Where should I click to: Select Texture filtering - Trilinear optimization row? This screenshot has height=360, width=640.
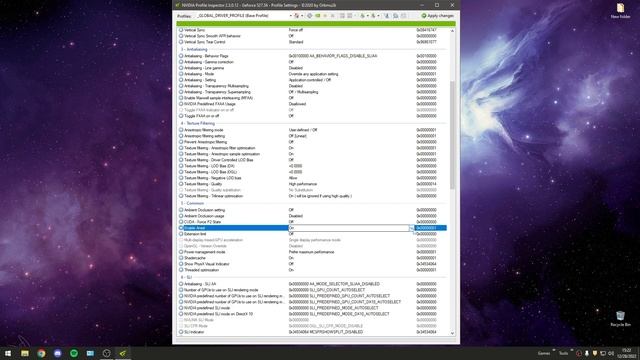312,196
